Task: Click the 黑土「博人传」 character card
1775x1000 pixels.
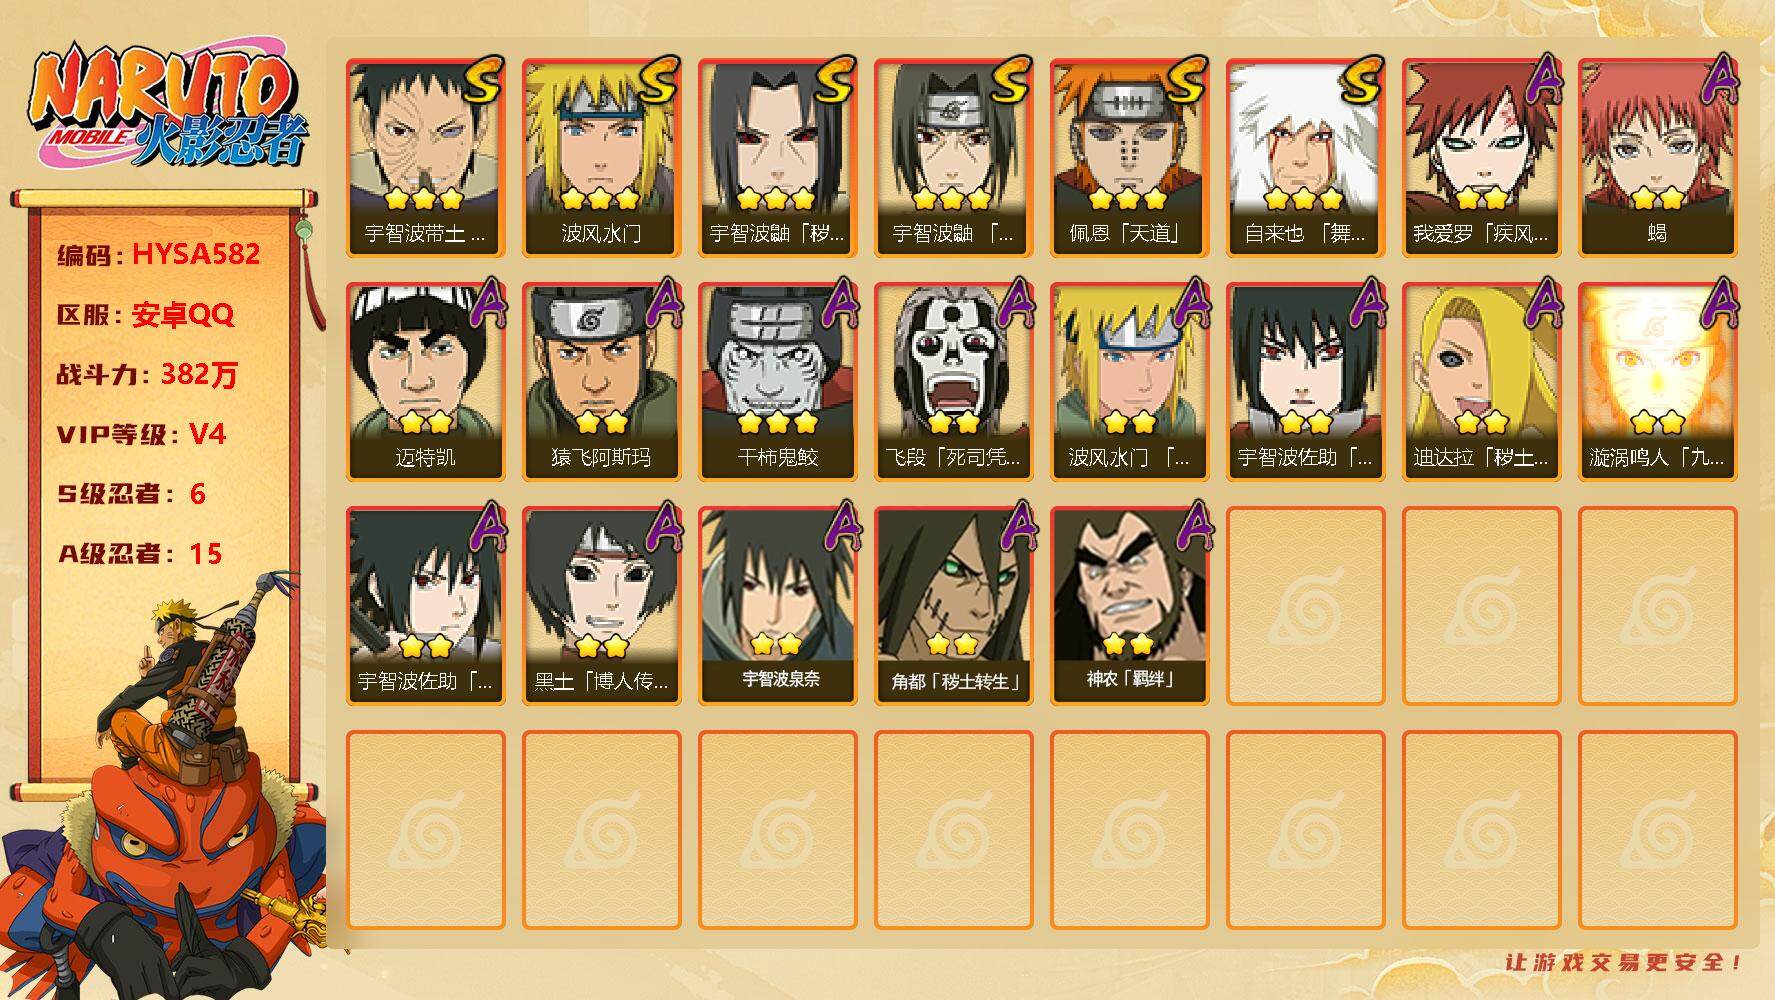Action: (x=601, y=605)
